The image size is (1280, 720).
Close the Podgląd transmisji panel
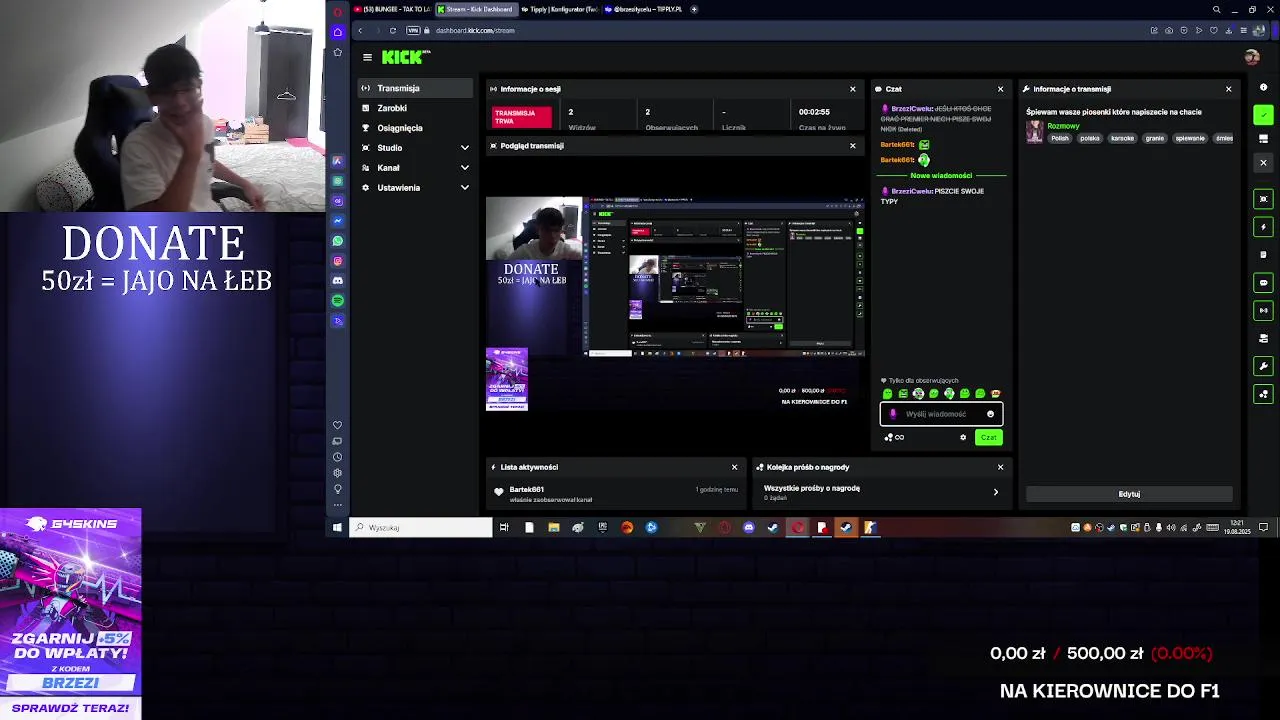click(x=852, y=146)
